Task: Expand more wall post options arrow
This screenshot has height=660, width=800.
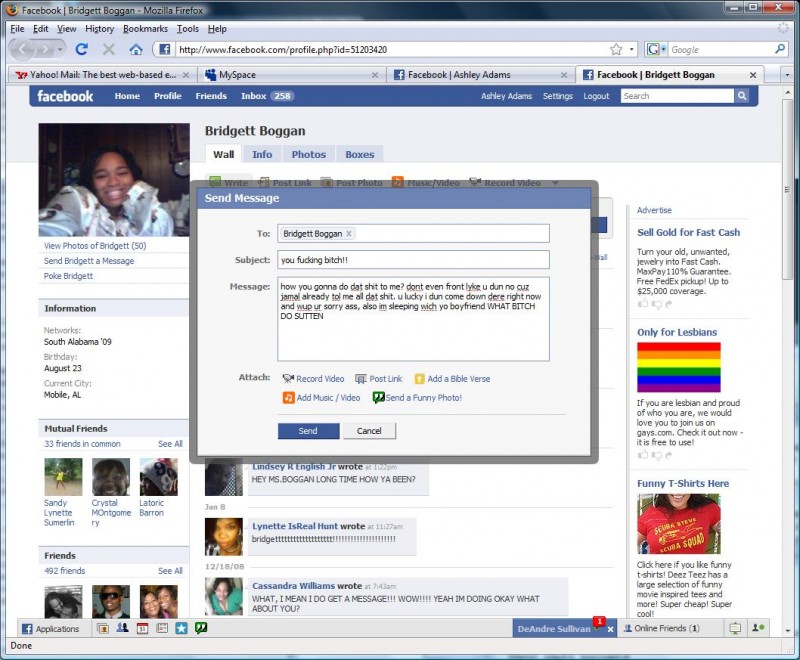Action: point(555,183)
